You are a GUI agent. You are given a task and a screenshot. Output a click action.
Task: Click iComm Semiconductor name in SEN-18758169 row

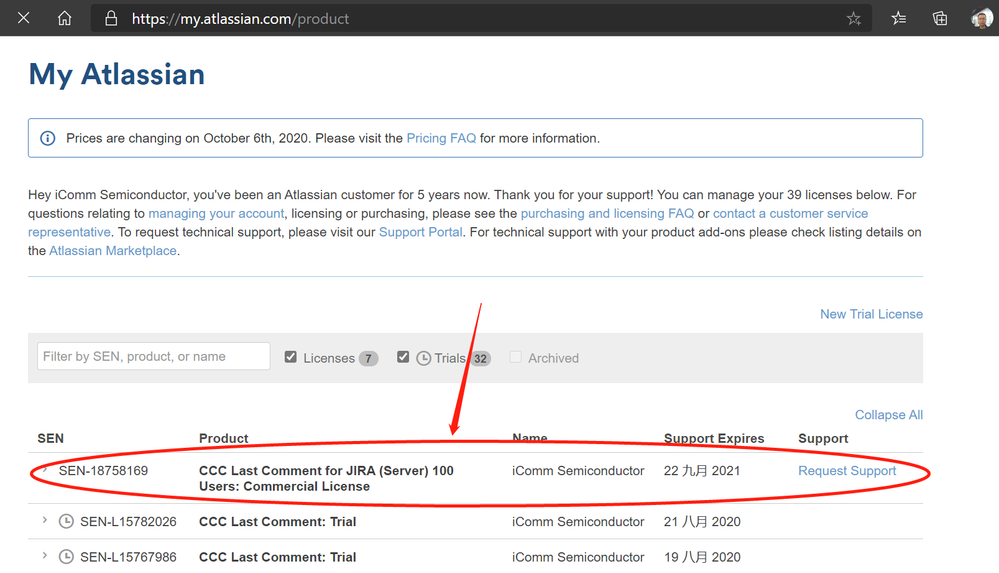(x=578, y=471)
